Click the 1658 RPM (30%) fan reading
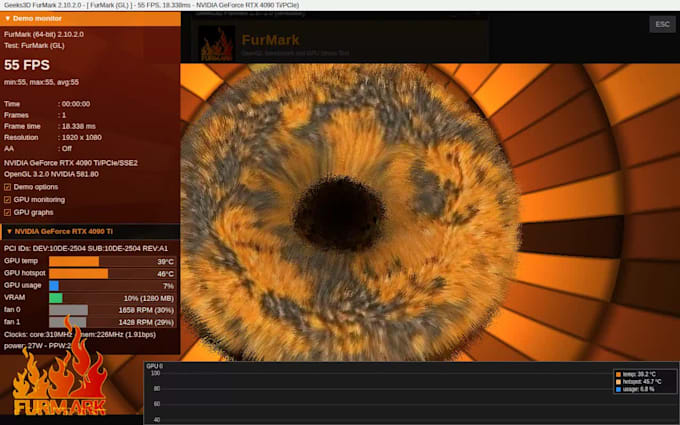The image size is (680, 425). click(146, 310)
